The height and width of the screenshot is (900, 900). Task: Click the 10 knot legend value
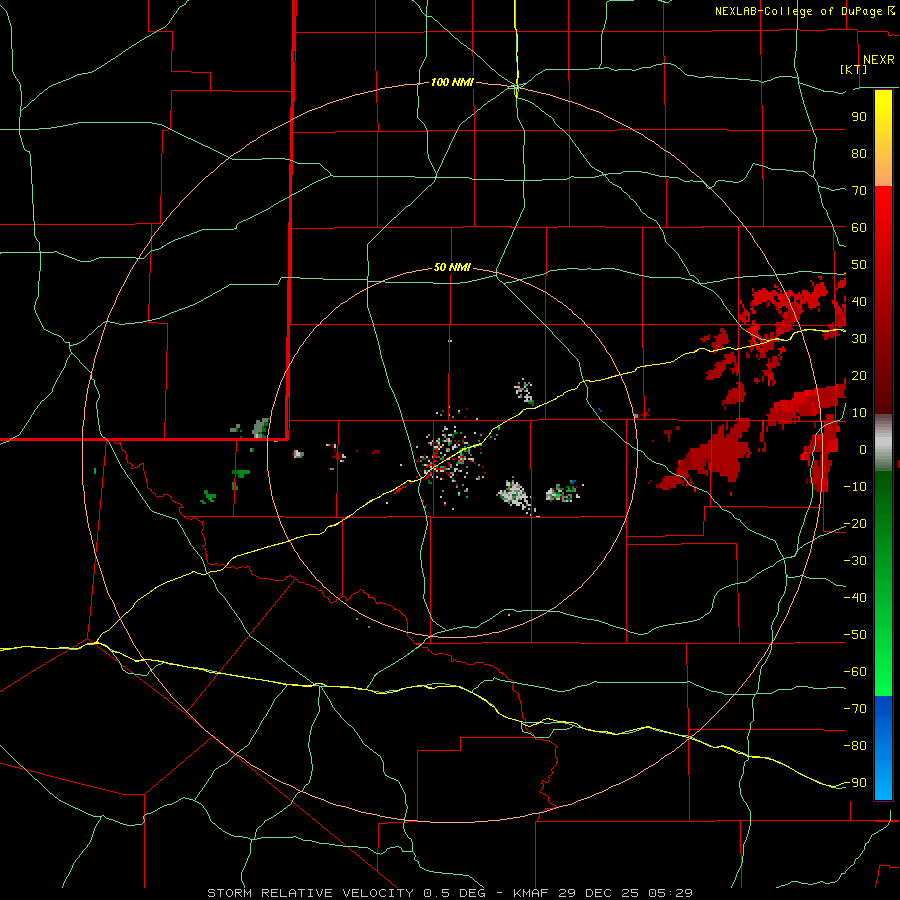859,413
